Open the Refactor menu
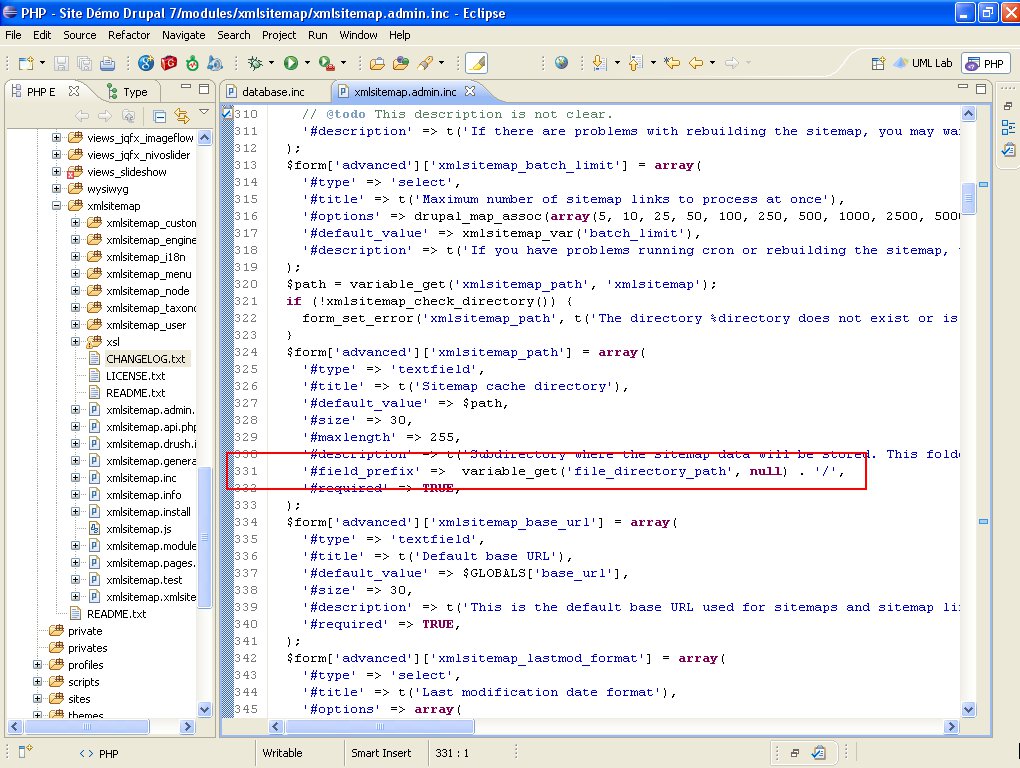 pos(129,35)
